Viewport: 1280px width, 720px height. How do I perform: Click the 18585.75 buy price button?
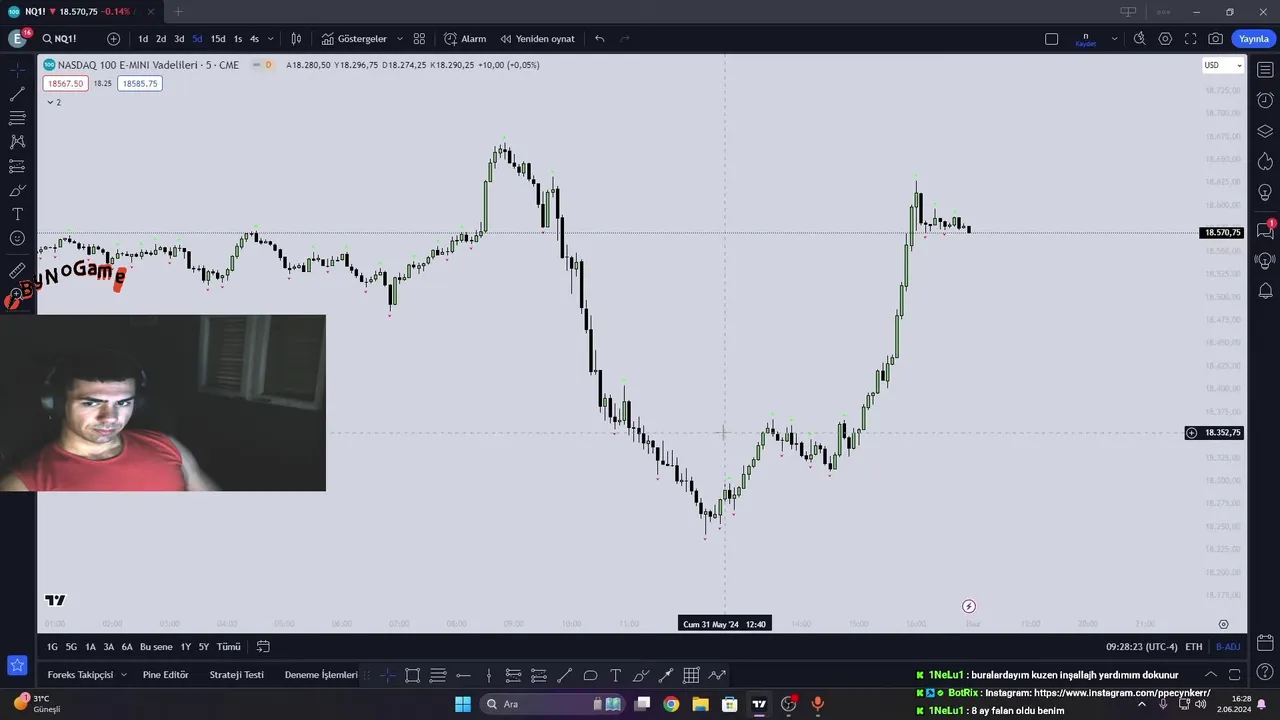tap(140, 83)
